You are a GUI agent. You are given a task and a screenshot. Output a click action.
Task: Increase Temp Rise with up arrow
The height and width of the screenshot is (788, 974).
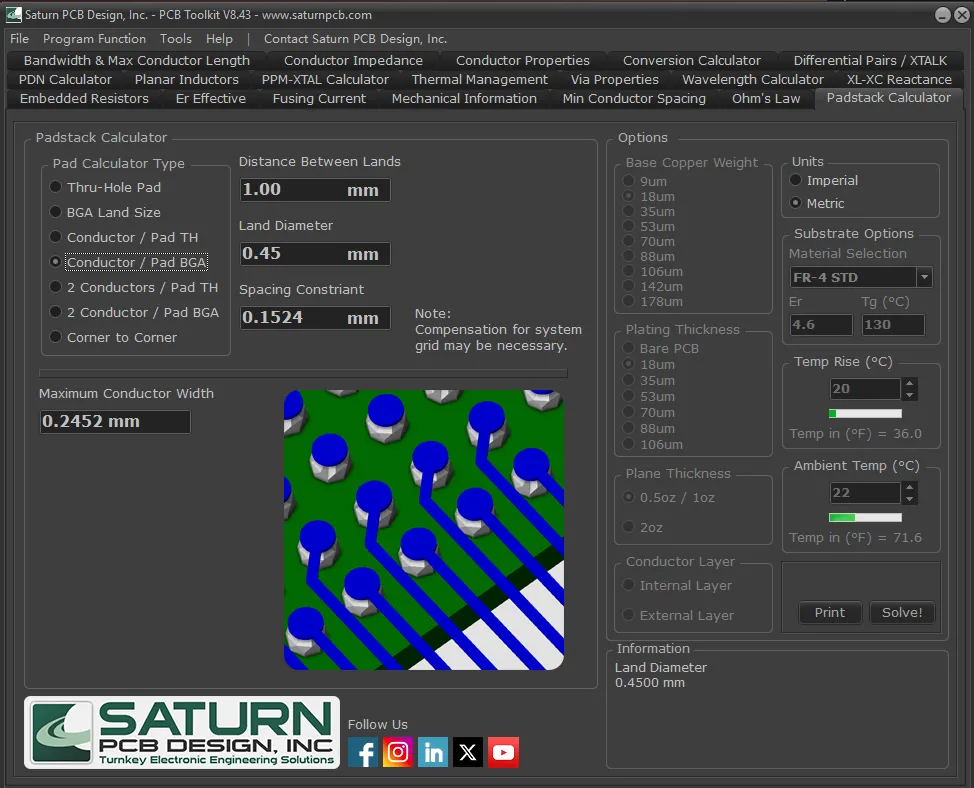(x=909, y=383)
